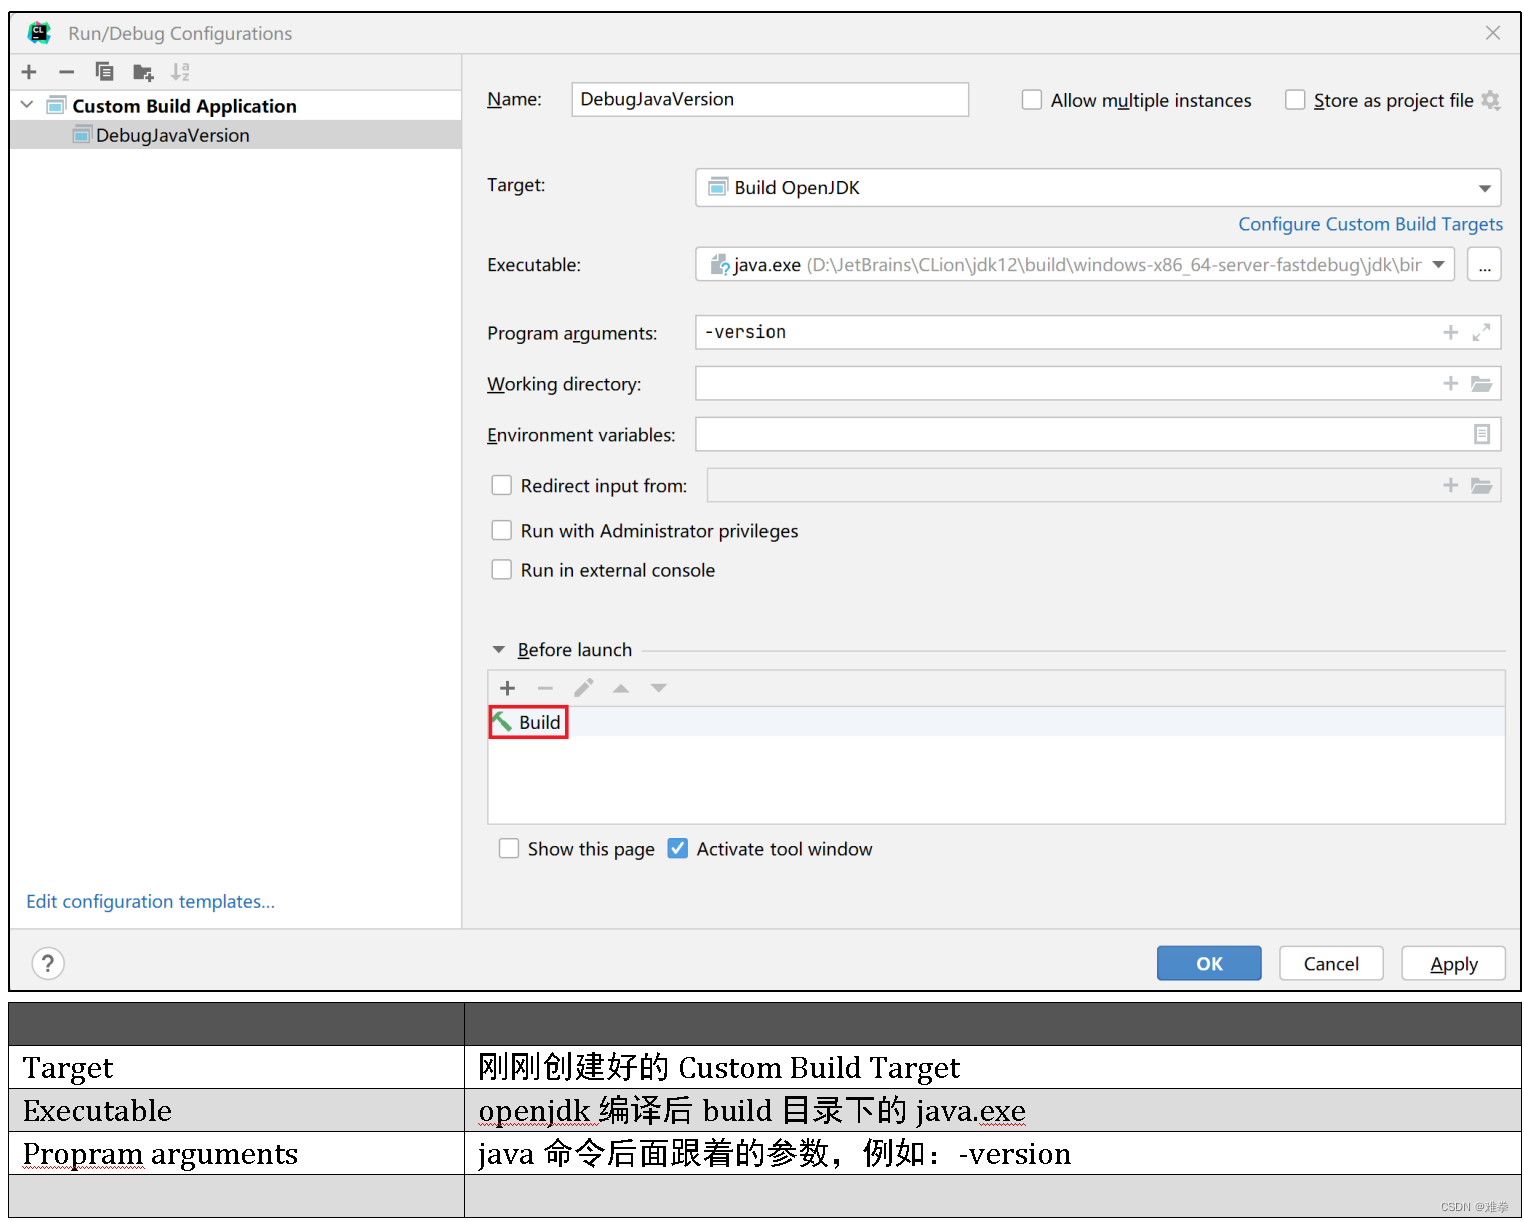The image size is (1524, 1222).
Task: Enable Redirect input from
Action: (502, 485)
